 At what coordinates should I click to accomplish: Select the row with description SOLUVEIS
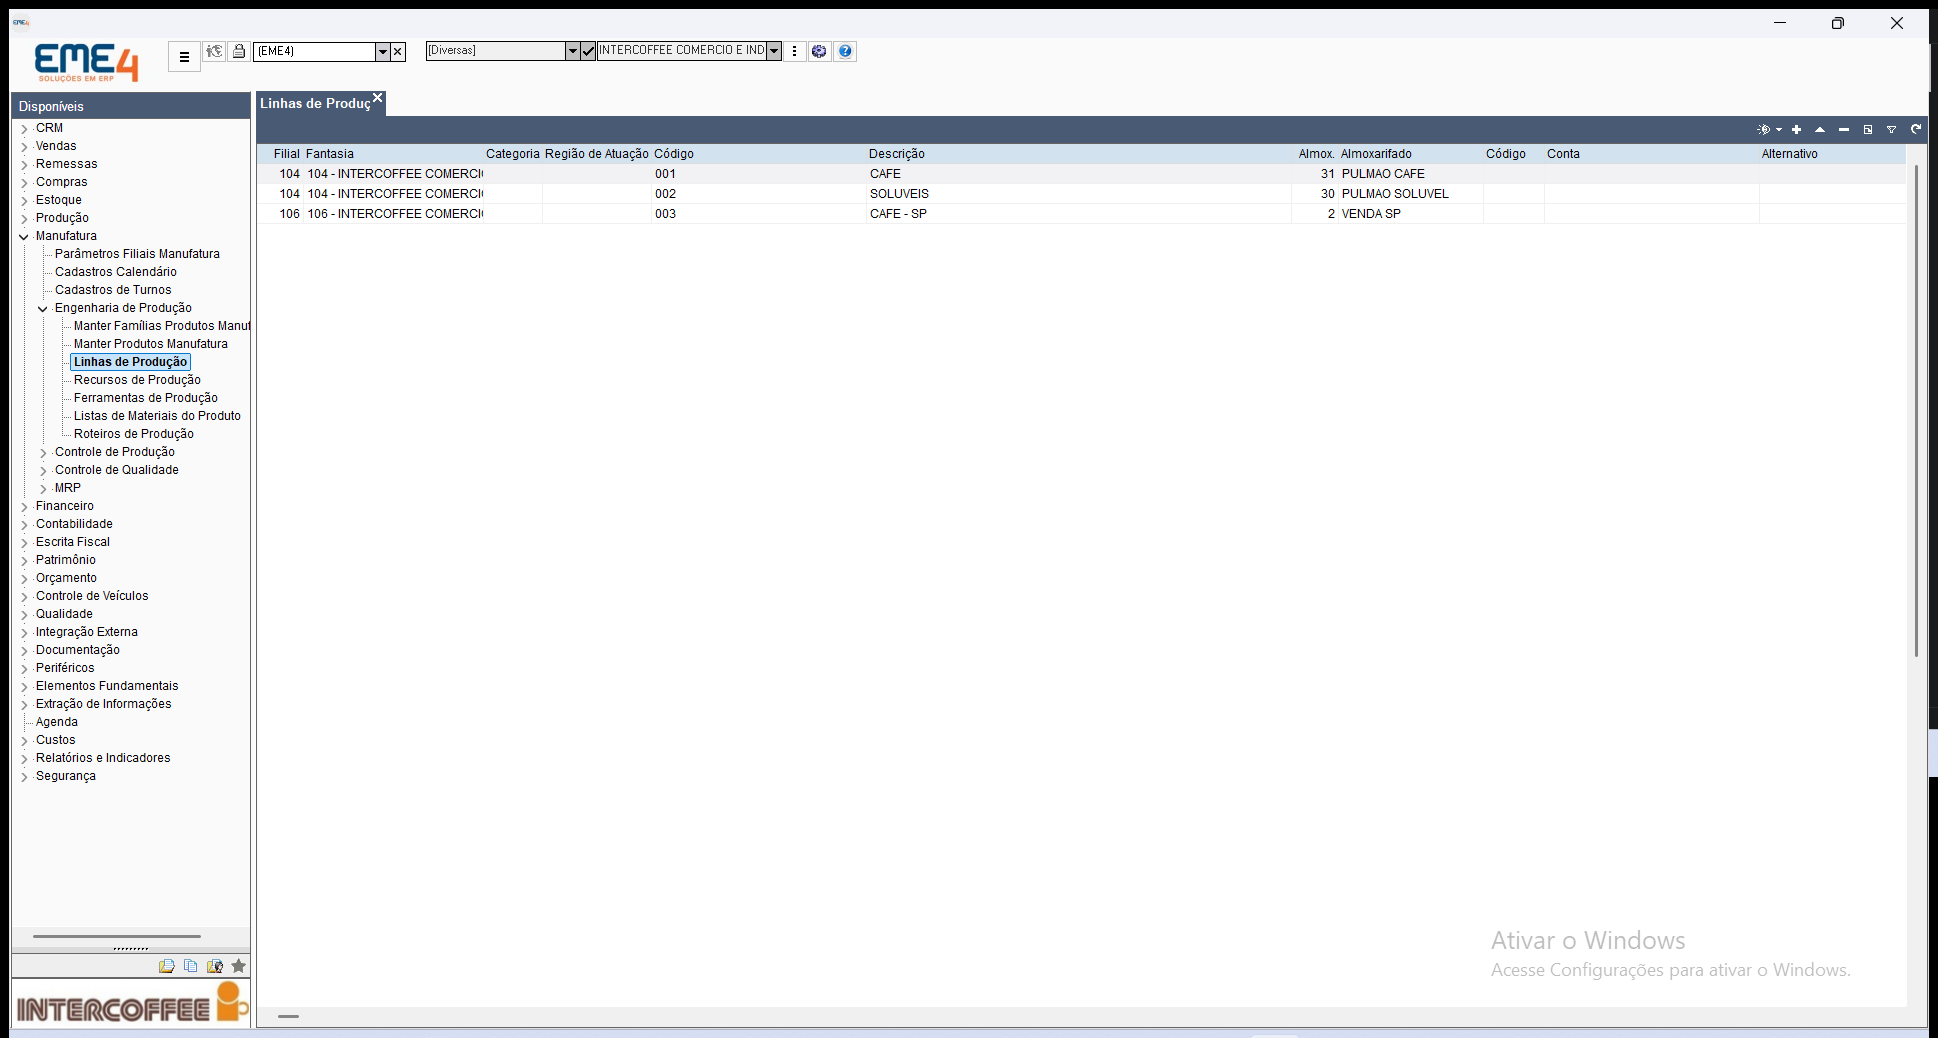[1082, 194]
